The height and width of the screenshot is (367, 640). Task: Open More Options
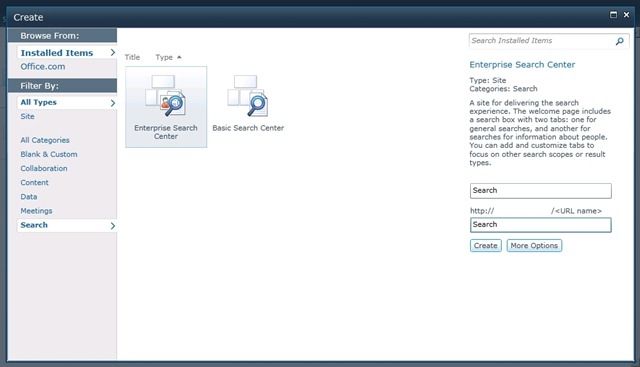[534, 246]
